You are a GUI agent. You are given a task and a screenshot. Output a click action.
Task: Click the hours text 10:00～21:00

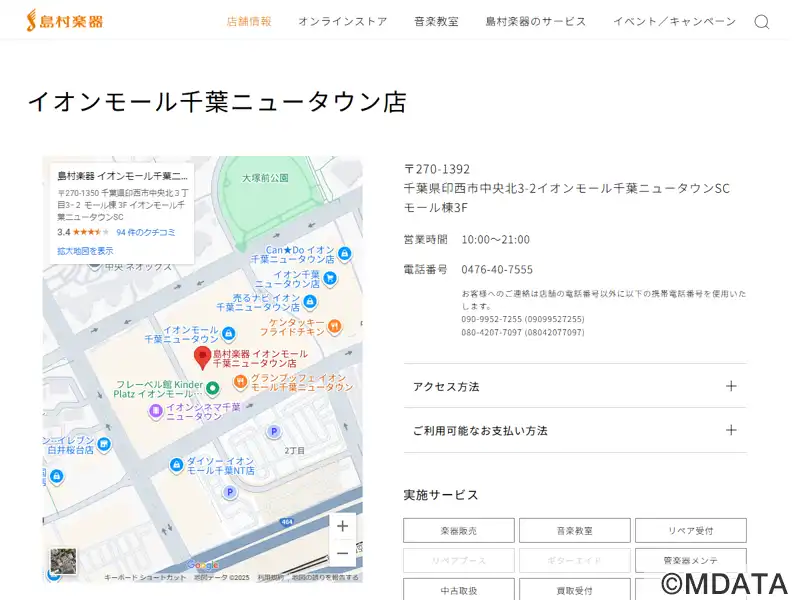point(495,239)
